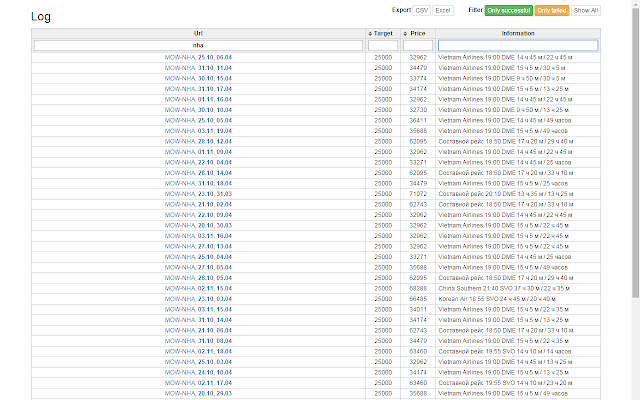Sort by the Target column header
The width and height of the screenshot is (640, 400).
click(x=382, y=33)
